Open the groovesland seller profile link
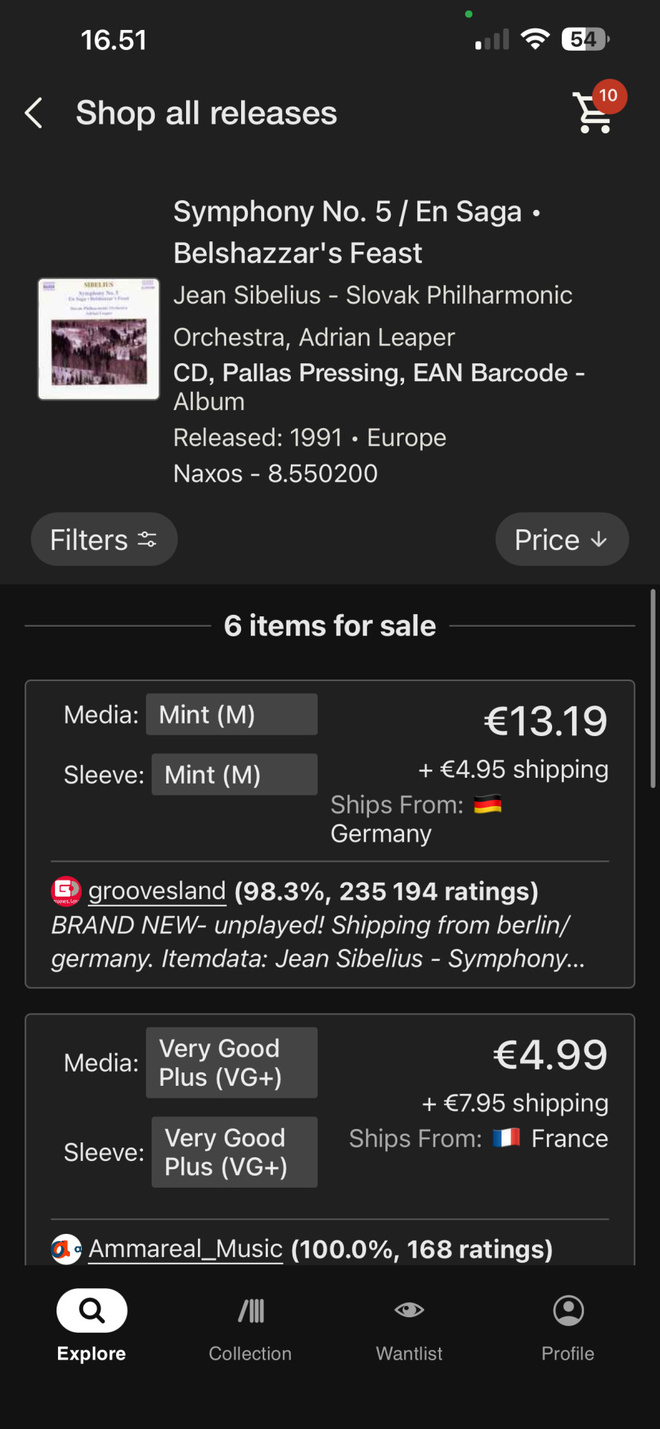The height and width of the screenshot is (1429, 660). point(157,891)
